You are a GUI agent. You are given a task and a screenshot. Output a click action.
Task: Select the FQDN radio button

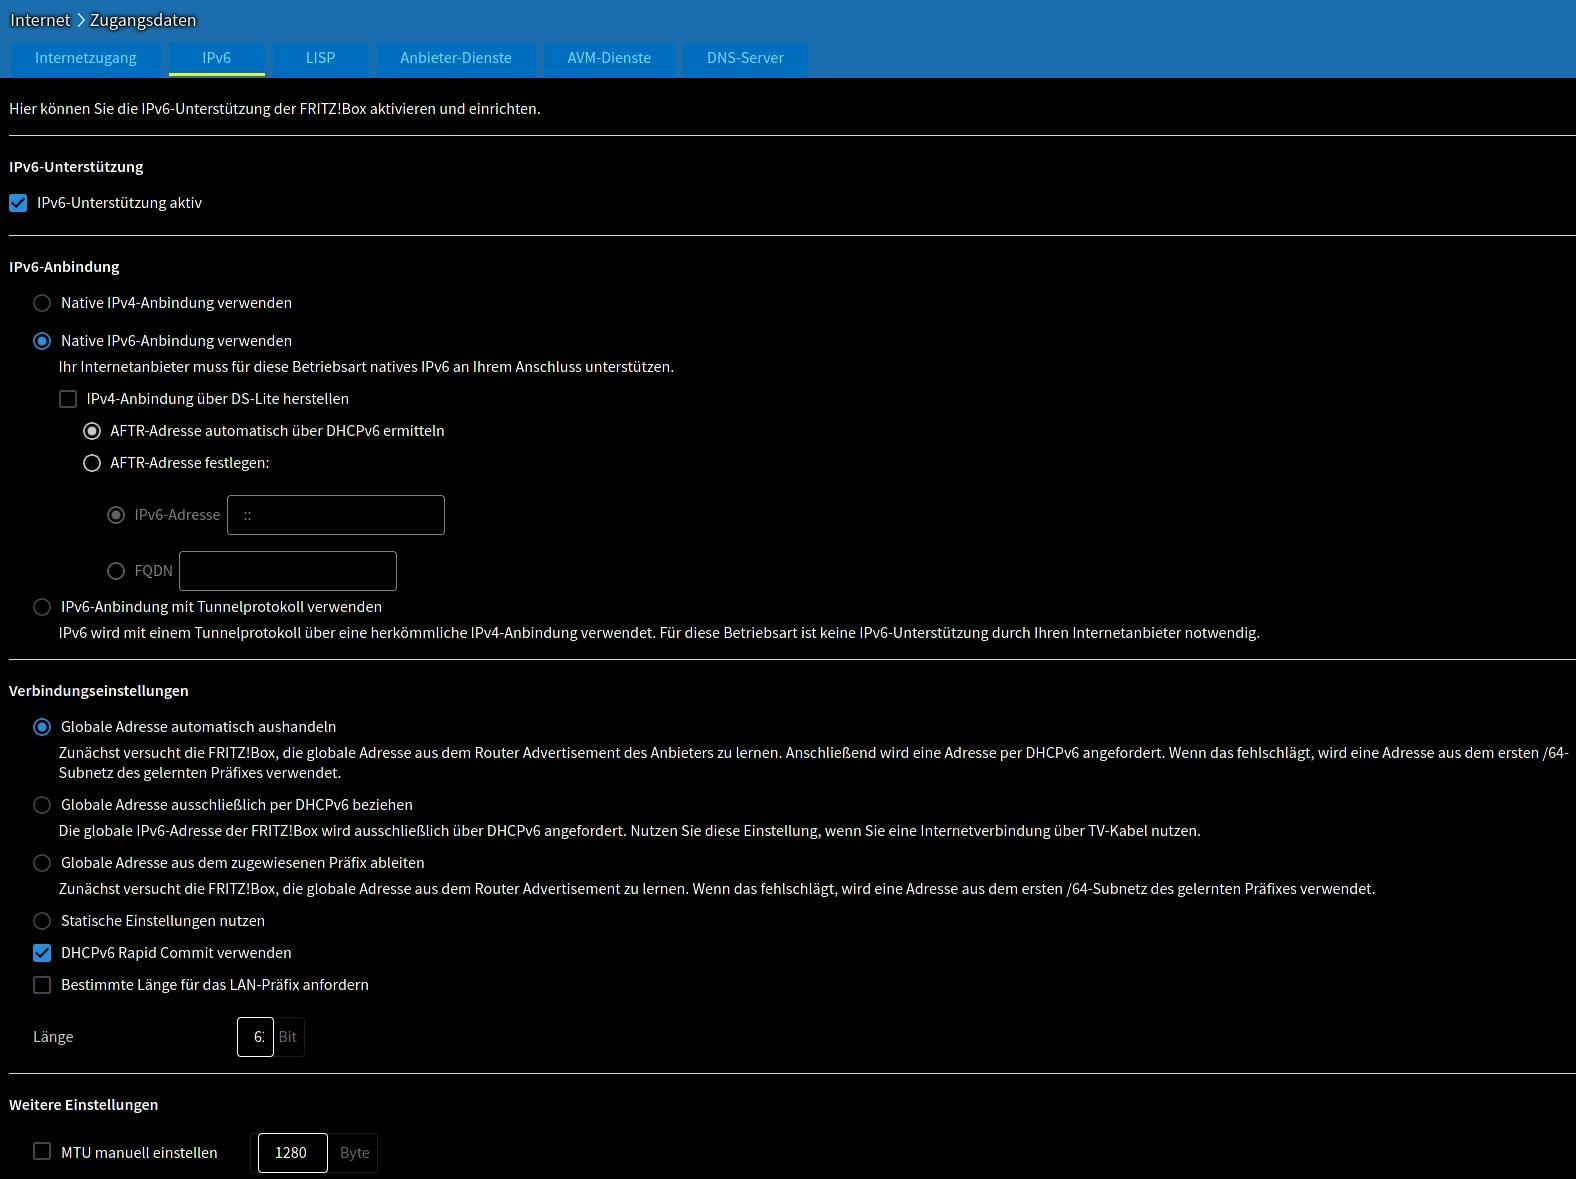(116, 571)
